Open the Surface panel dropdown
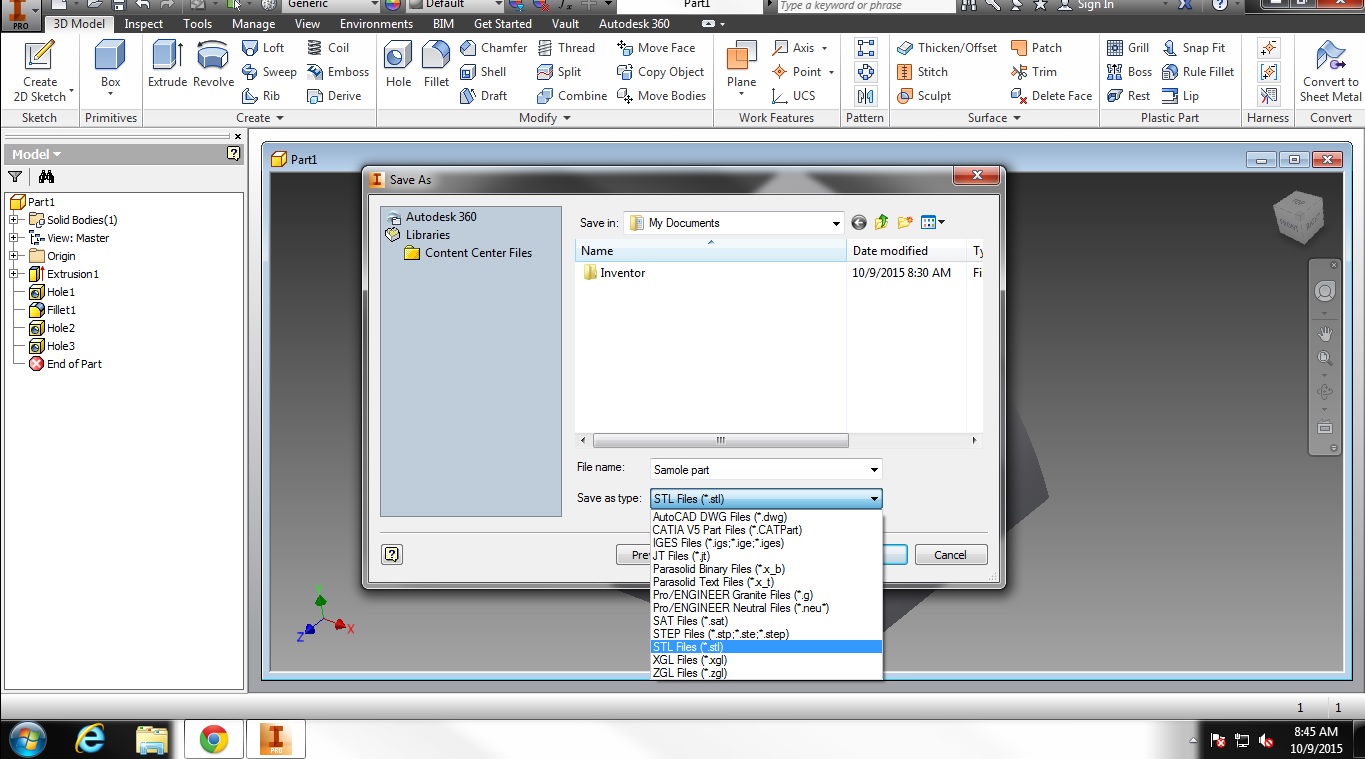1365x759 pixels. (x=994, y=118)
